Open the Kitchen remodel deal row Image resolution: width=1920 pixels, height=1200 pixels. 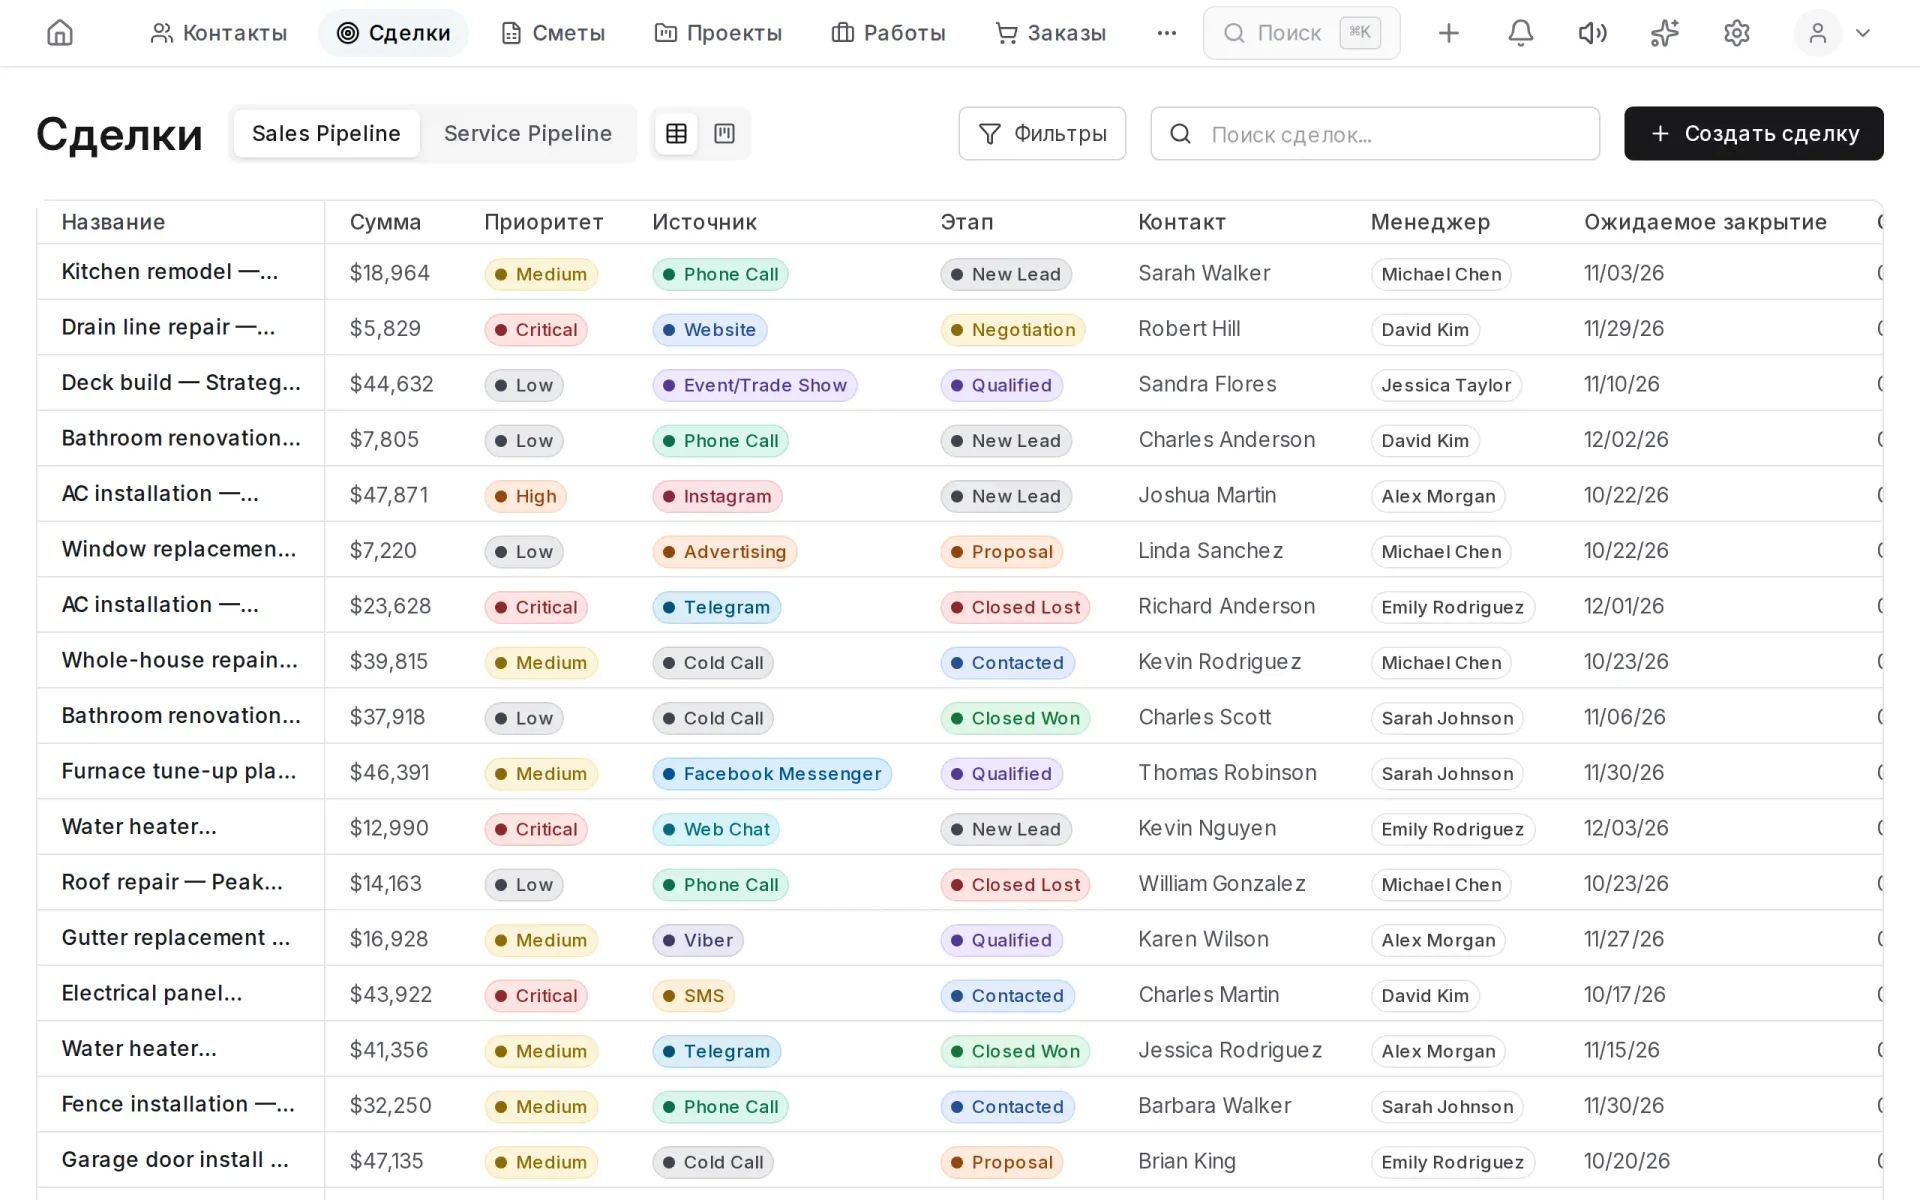170,272
